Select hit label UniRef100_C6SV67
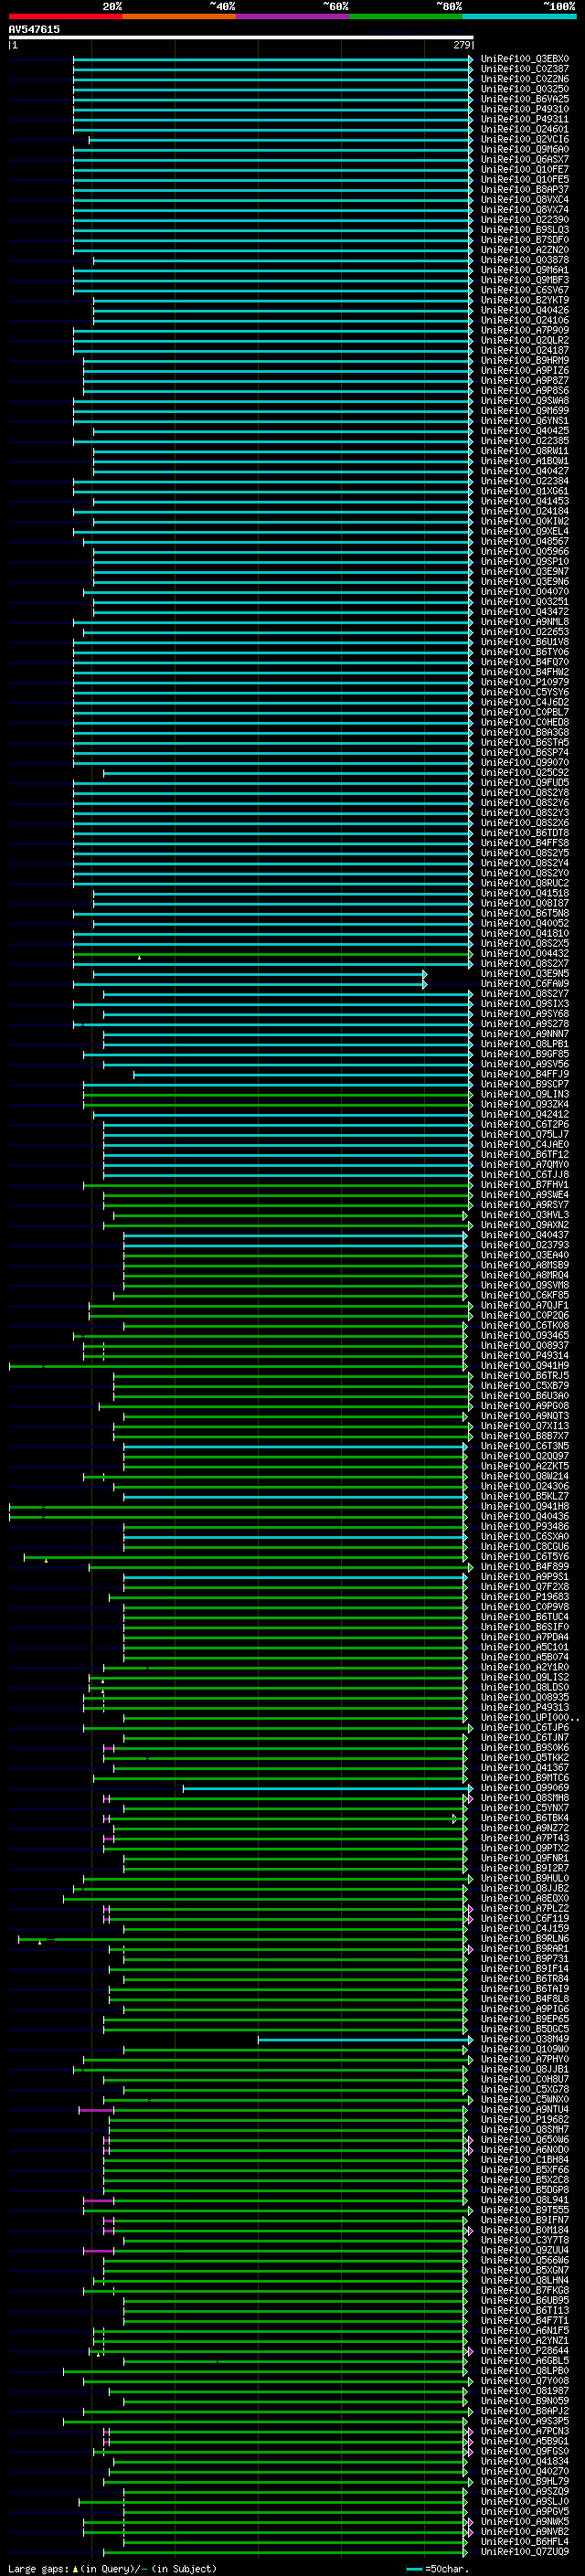 click(524, 290)
